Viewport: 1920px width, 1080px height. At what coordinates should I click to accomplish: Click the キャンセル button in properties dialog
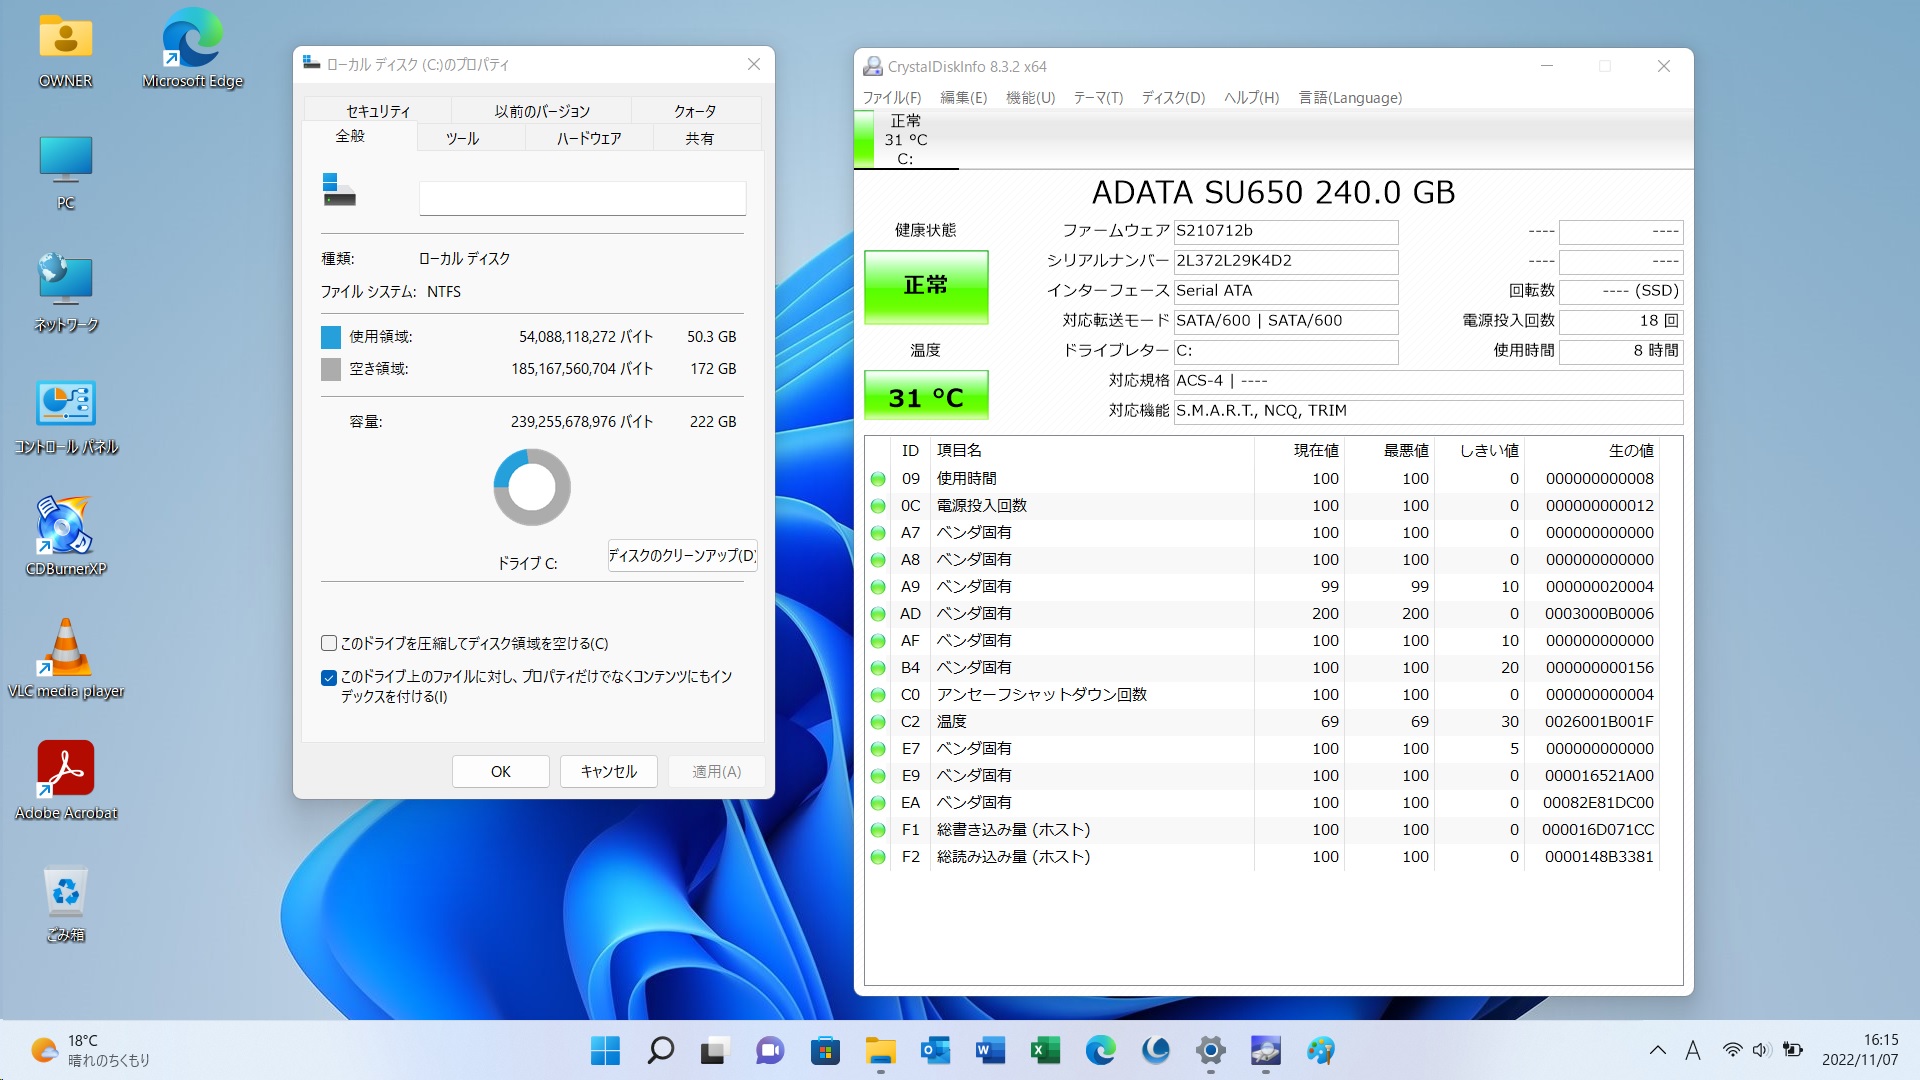tap(608, 771)
